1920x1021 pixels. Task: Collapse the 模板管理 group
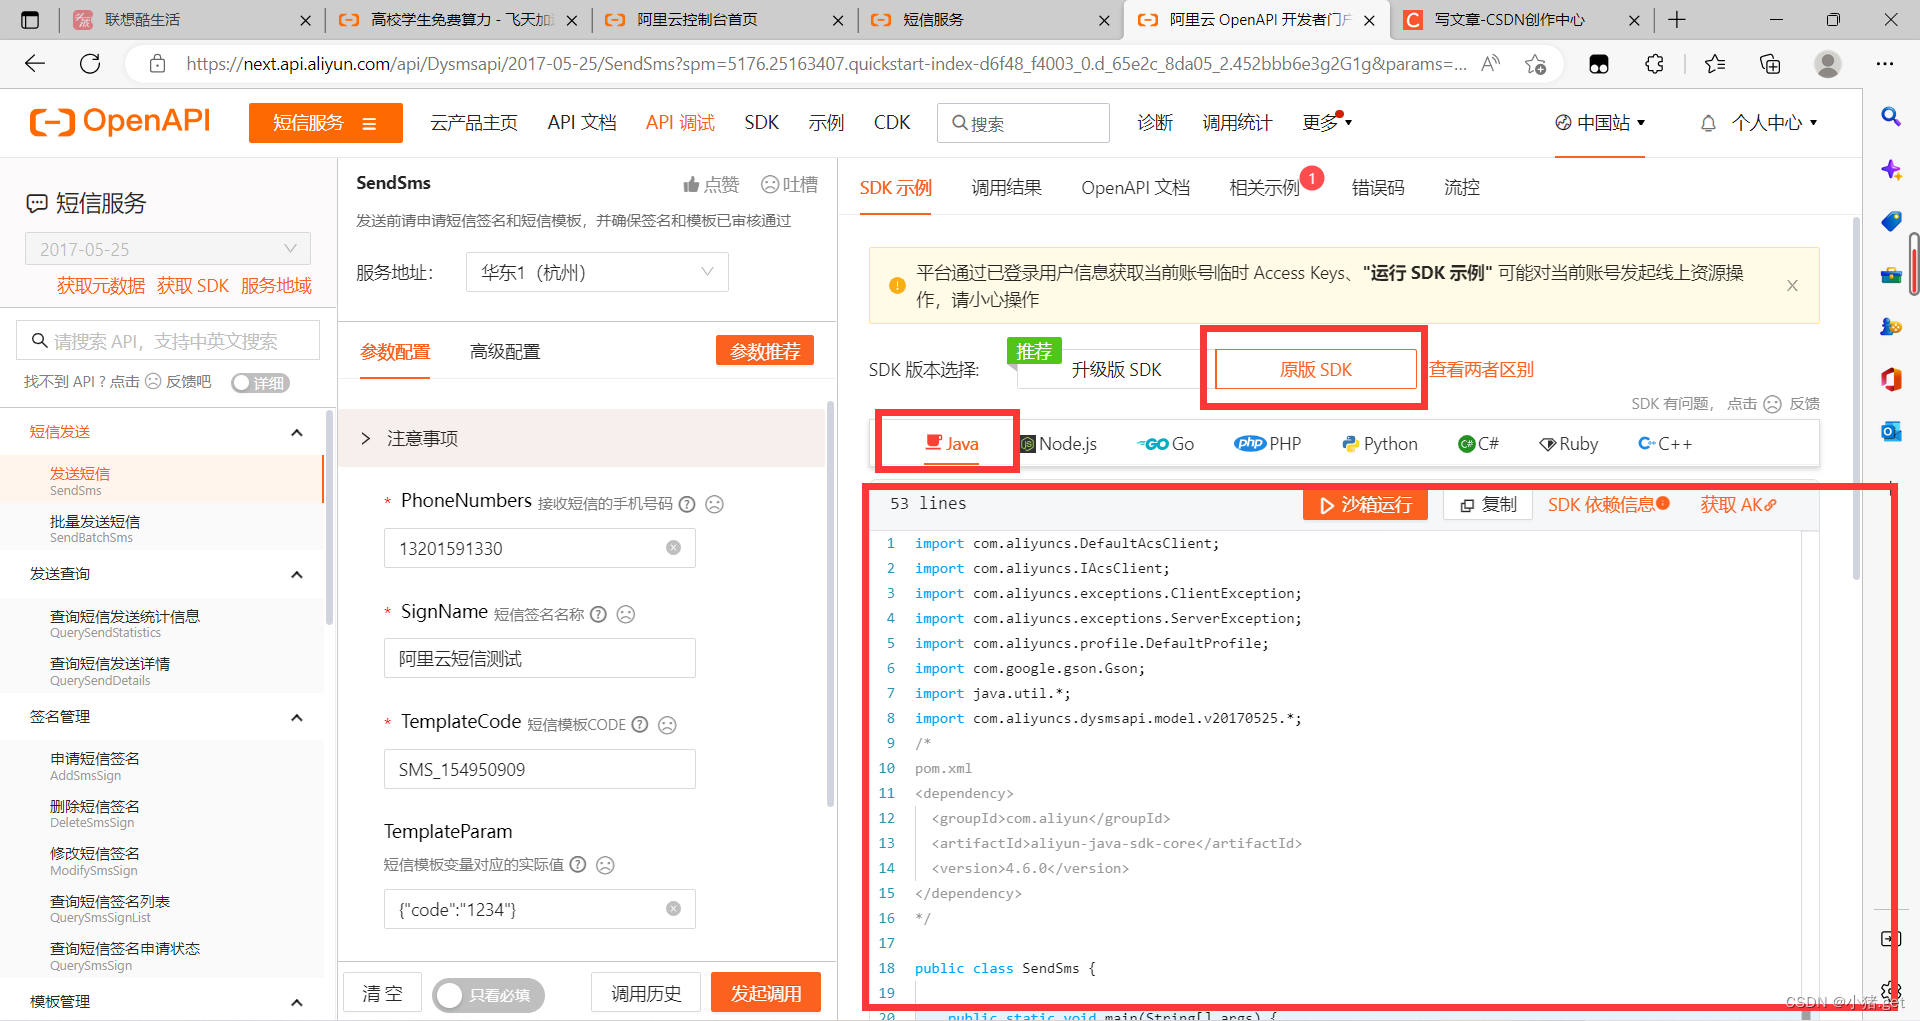[297, 1002]
